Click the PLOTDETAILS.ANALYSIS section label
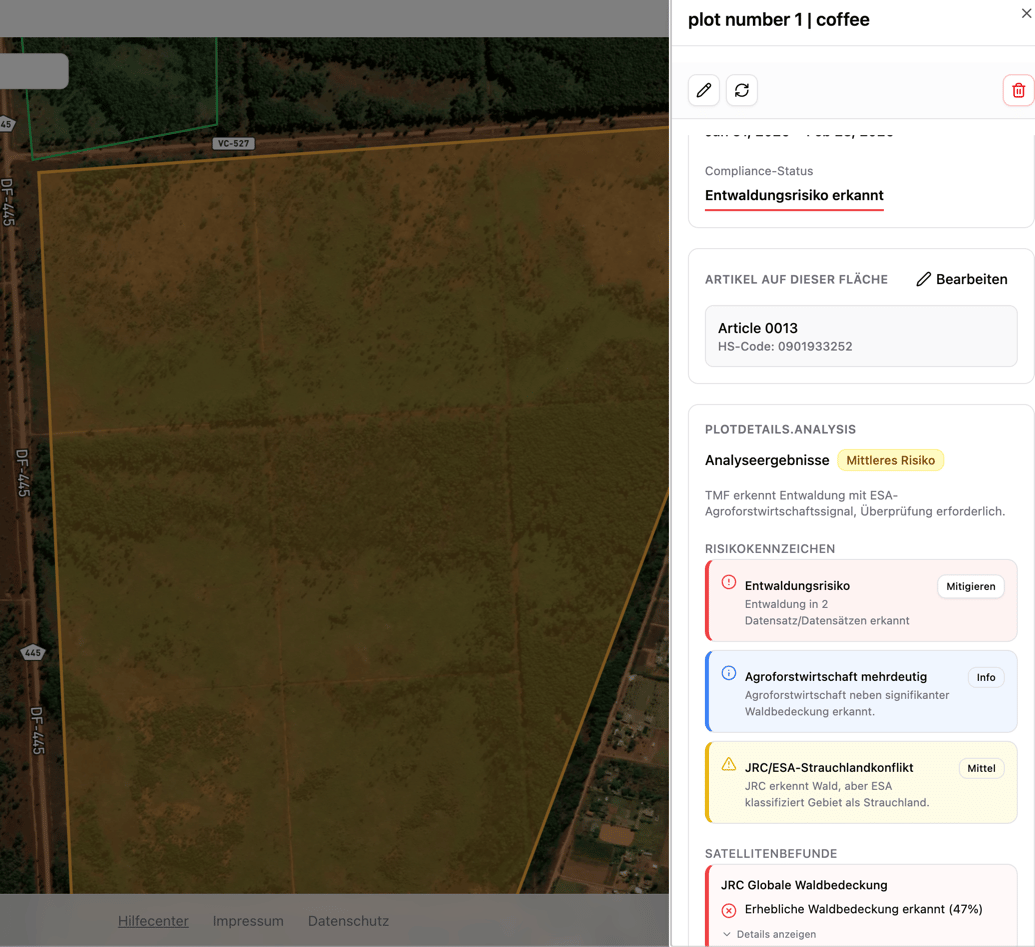Viewport: 1035px width, 947px height. coord(780,429)
